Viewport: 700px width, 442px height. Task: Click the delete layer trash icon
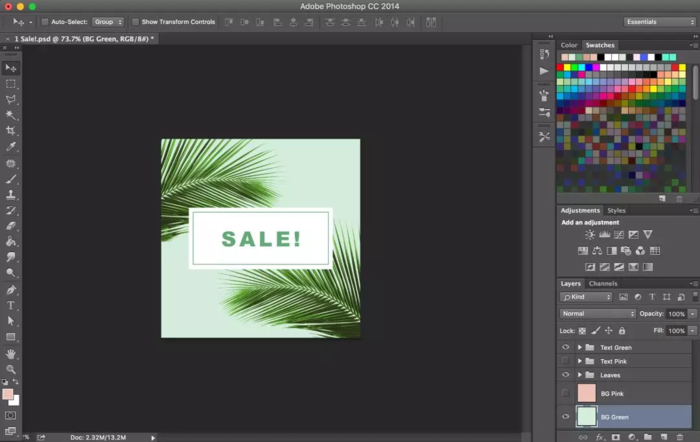(x=678, y=437)
